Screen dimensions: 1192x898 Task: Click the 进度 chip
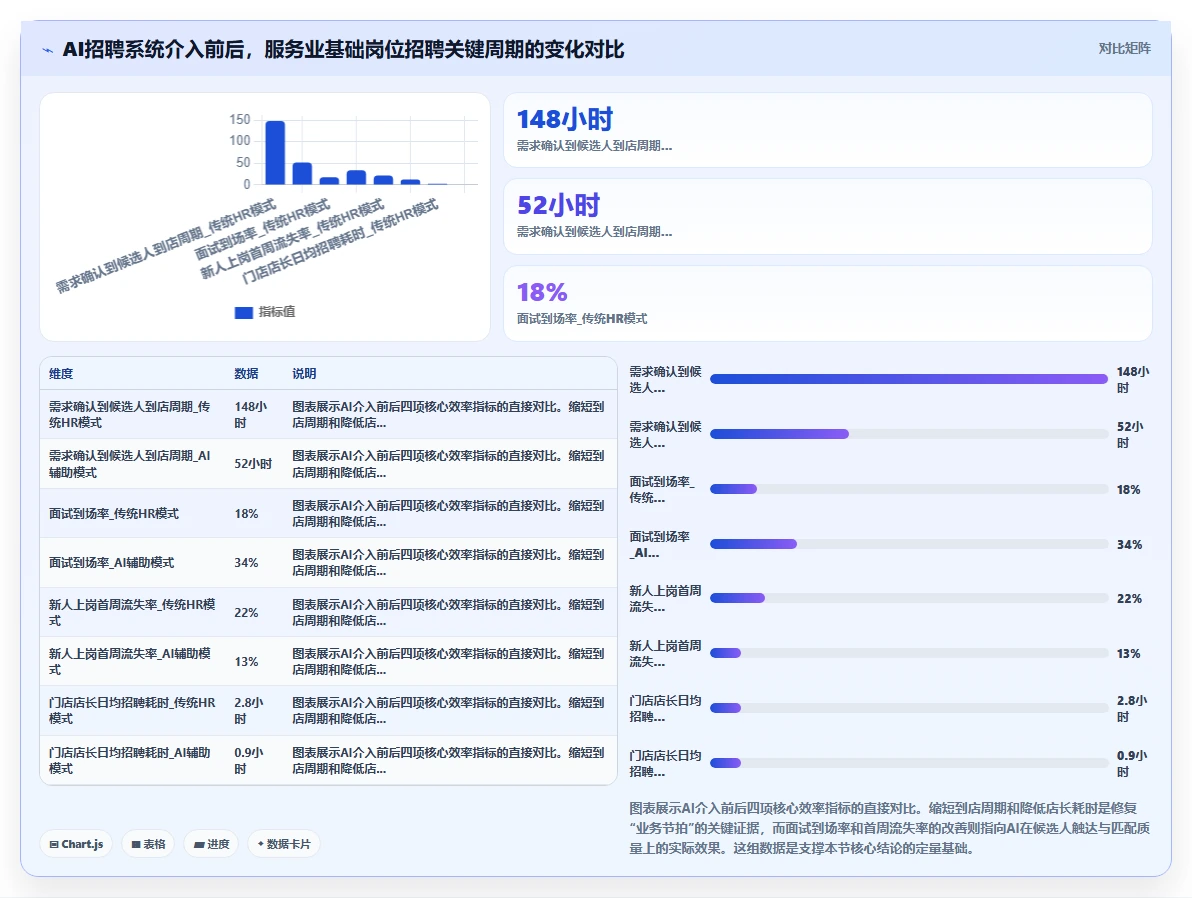211,844
